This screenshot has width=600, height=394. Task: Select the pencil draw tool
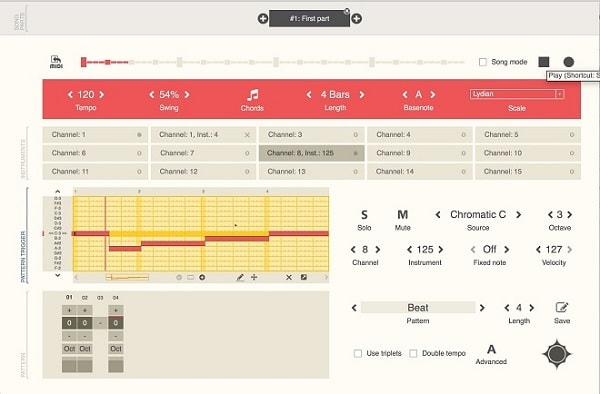pyautogui.click(x=240, y=277)
